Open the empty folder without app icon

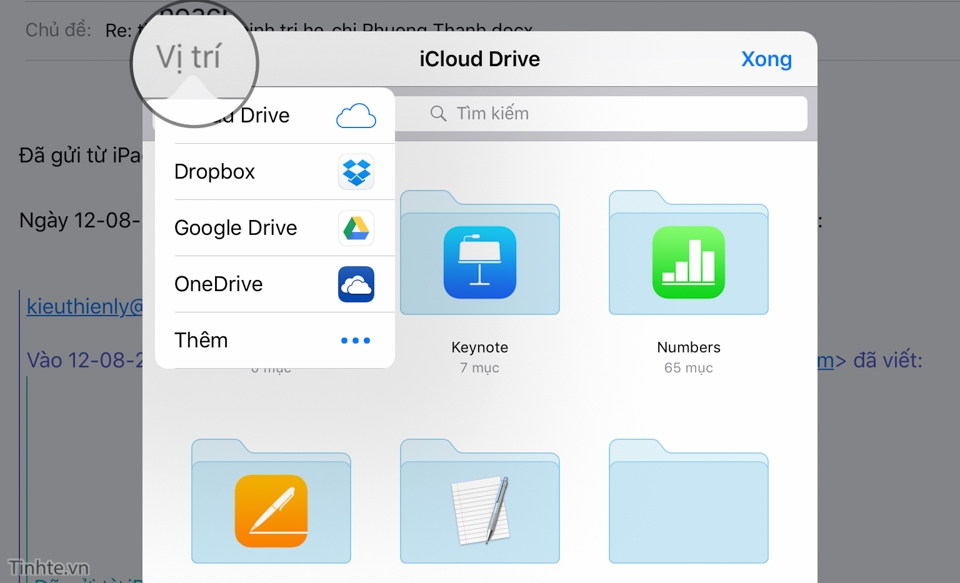688,501
